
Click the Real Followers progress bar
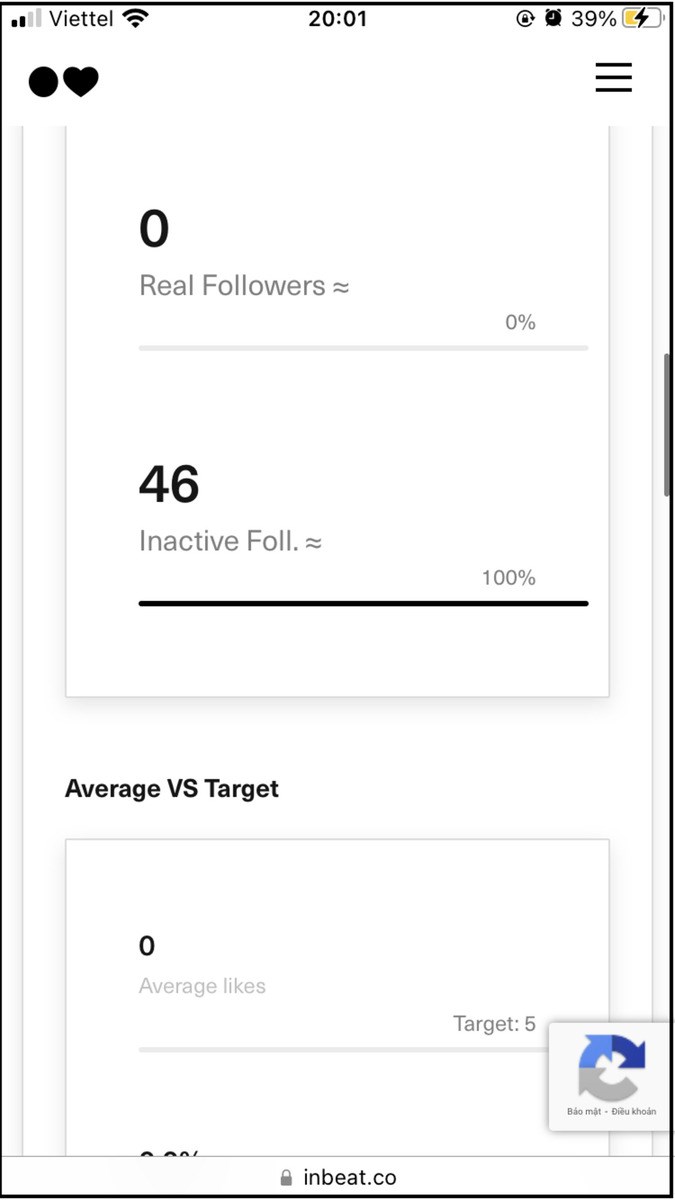[363, 348]
